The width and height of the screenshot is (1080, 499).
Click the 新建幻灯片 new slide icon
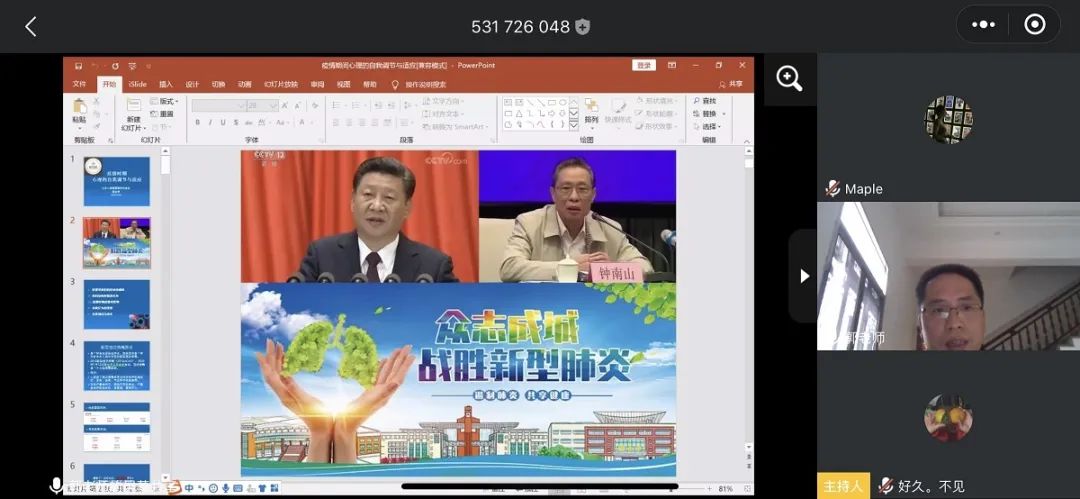point(134,104)
